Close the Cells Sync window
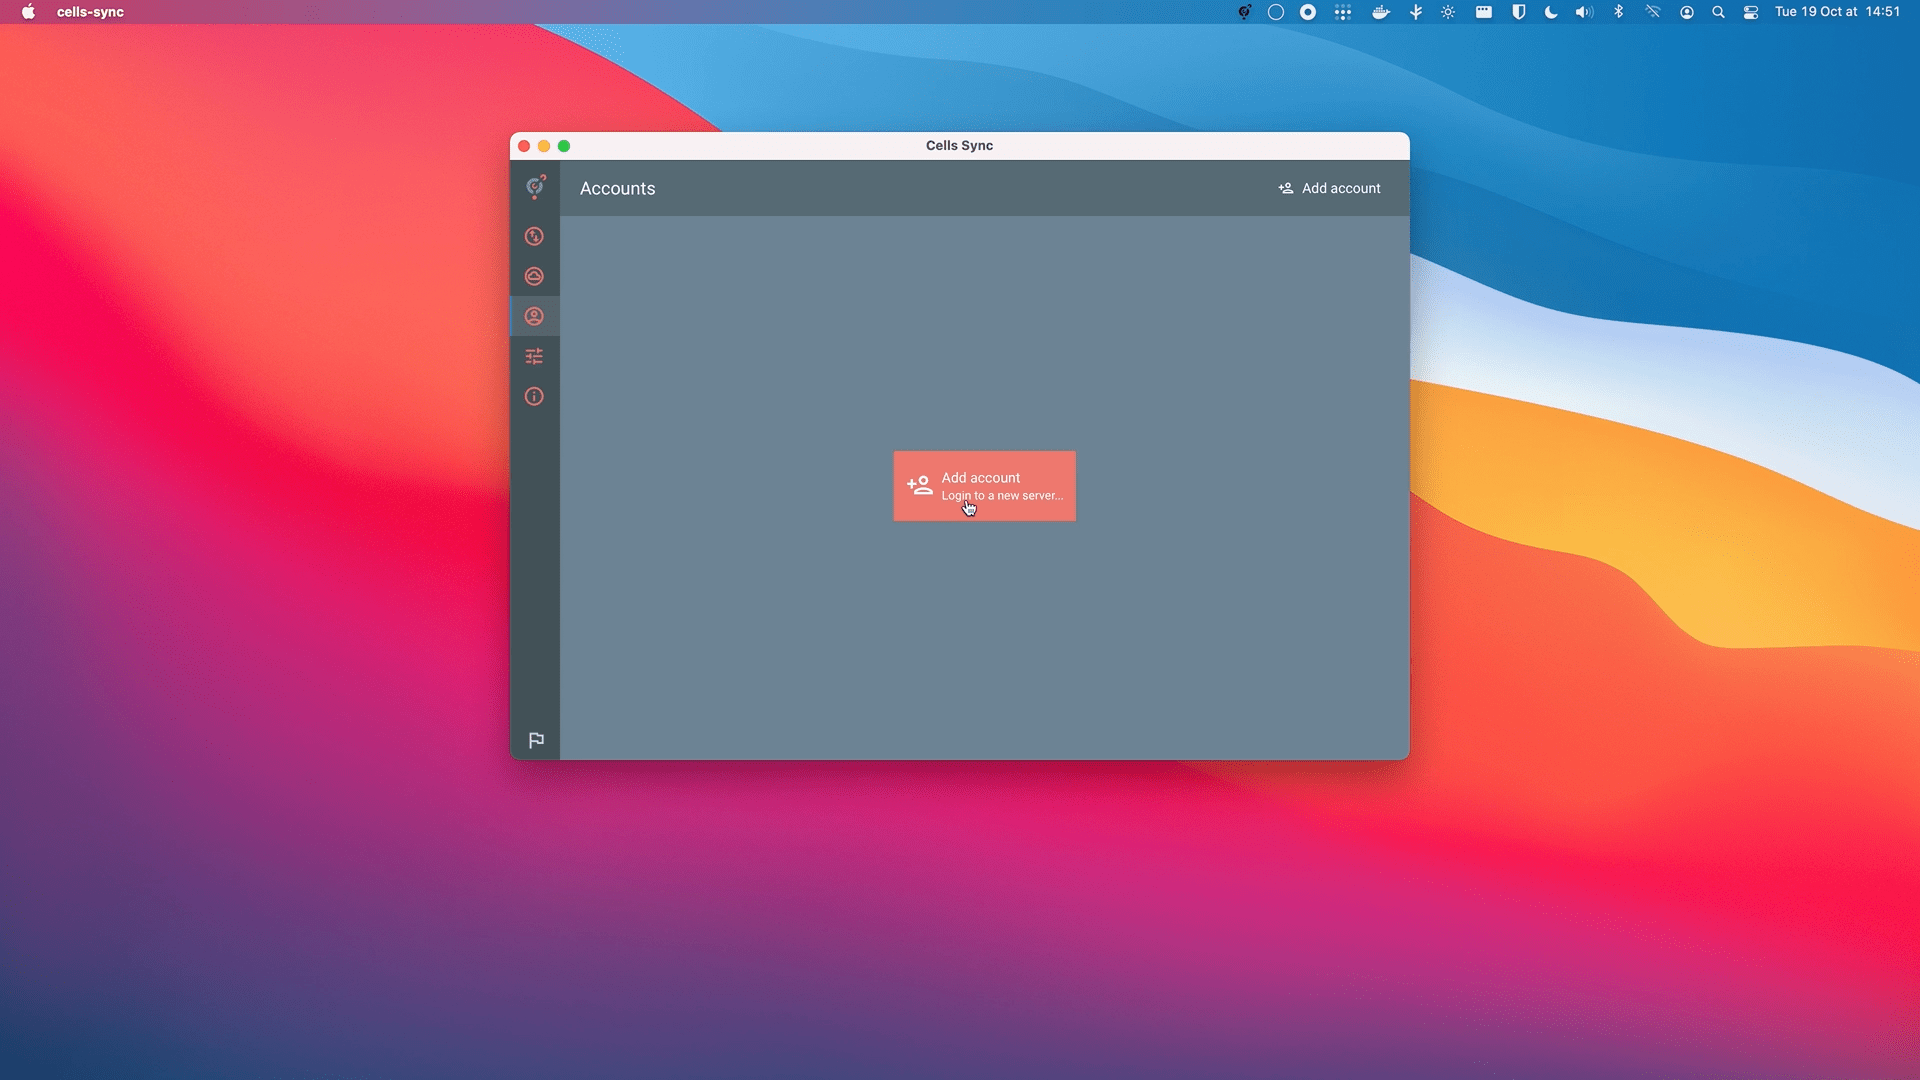The width and height of the screenshot is (1920, 1080). pyautogui.click(x=524, y=146)
